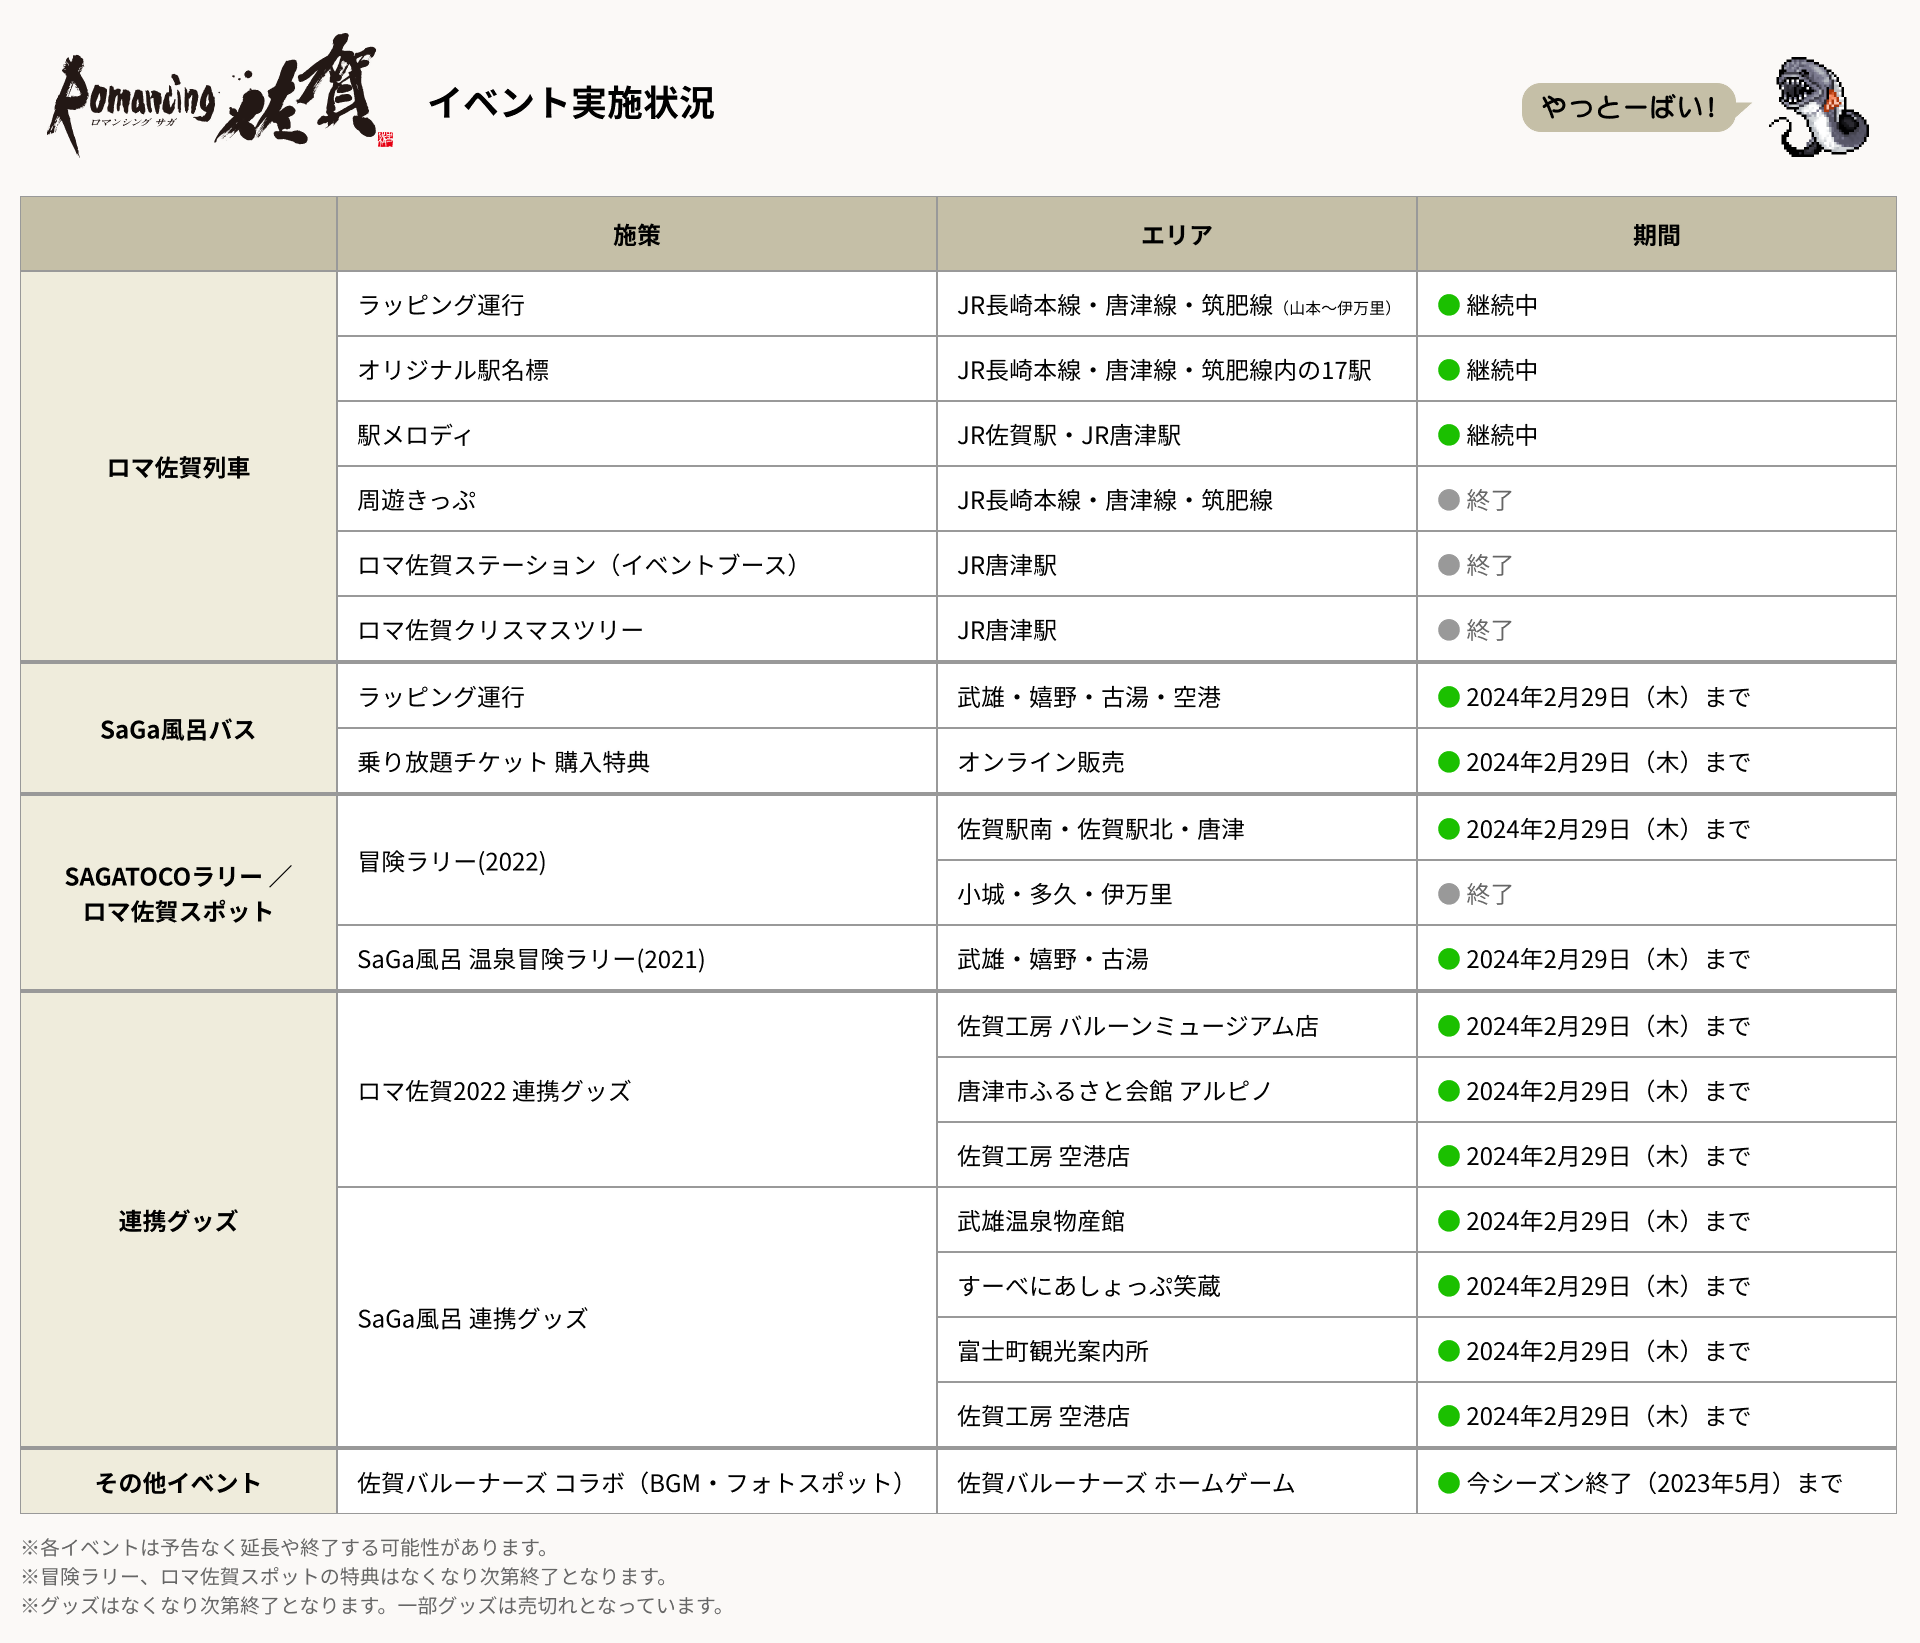Image resolution: width=1920 pixels, height=1643 pixels.
Task: Click the イベント実施状況 page title
Action: click(x=571, y=103)
